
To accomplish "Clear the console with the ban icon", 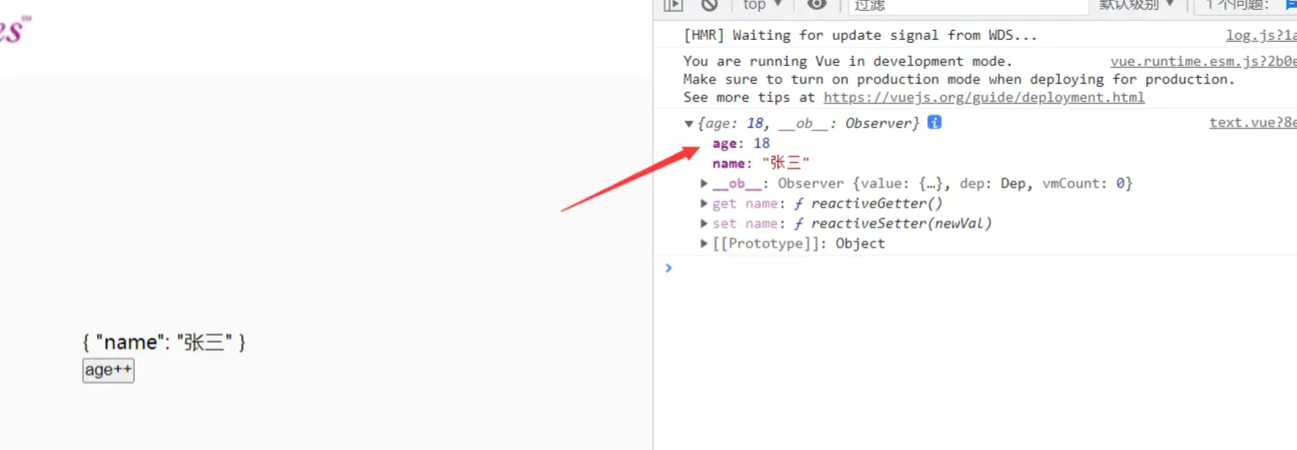I will click(709, 5).
